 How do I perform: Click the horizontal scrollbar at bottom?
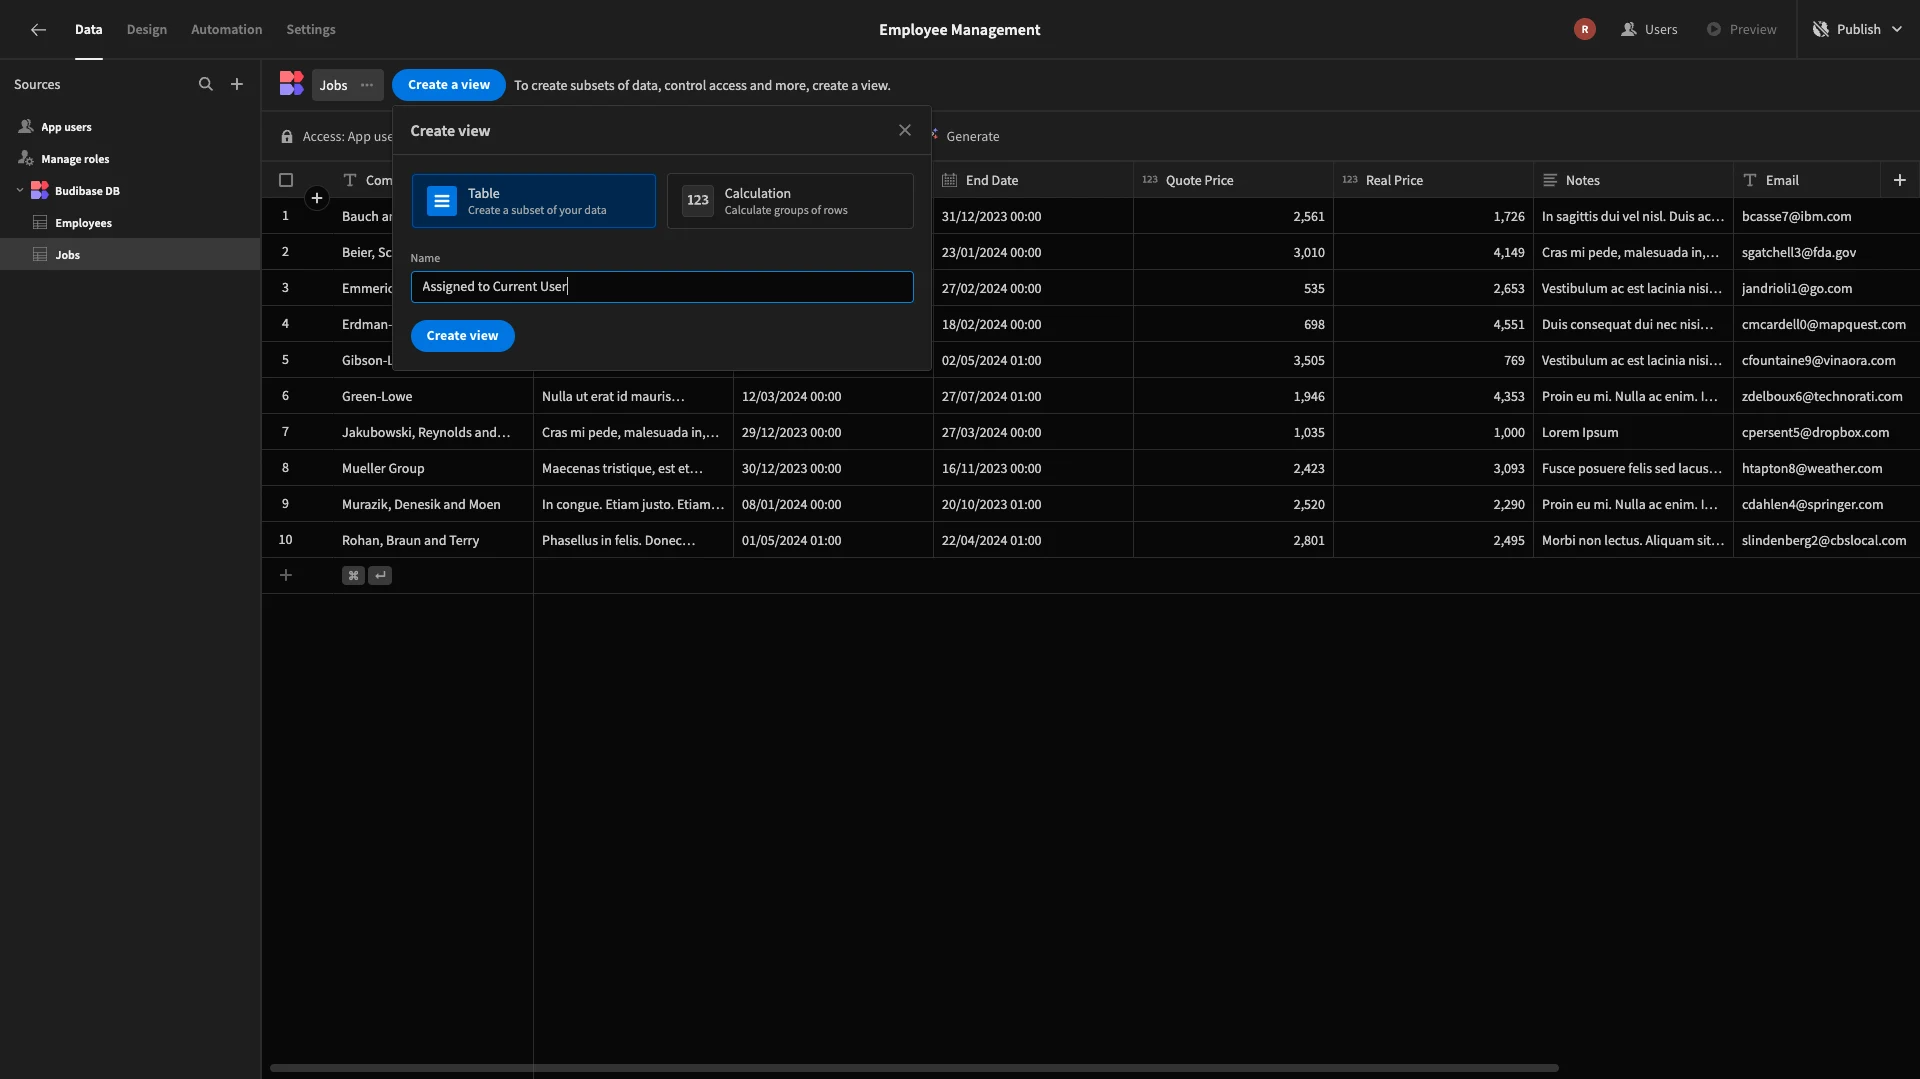pyautogui.click(x=914, y=1068)
